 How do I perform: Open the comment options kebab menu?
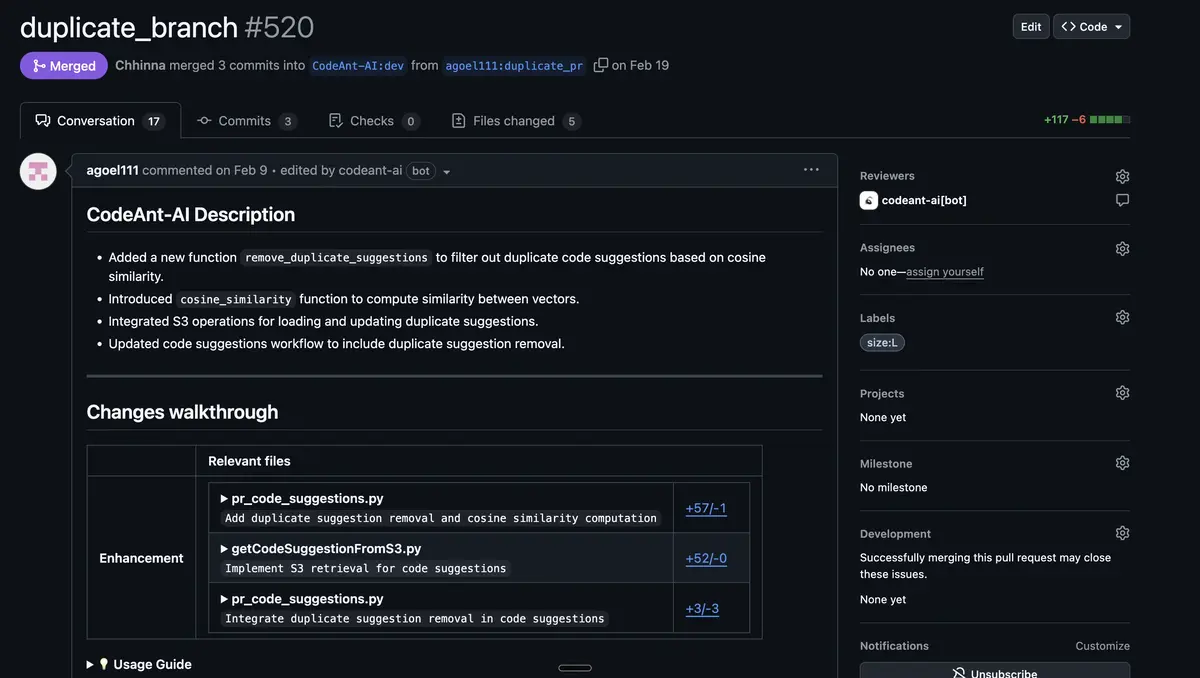tap(811, 169)
